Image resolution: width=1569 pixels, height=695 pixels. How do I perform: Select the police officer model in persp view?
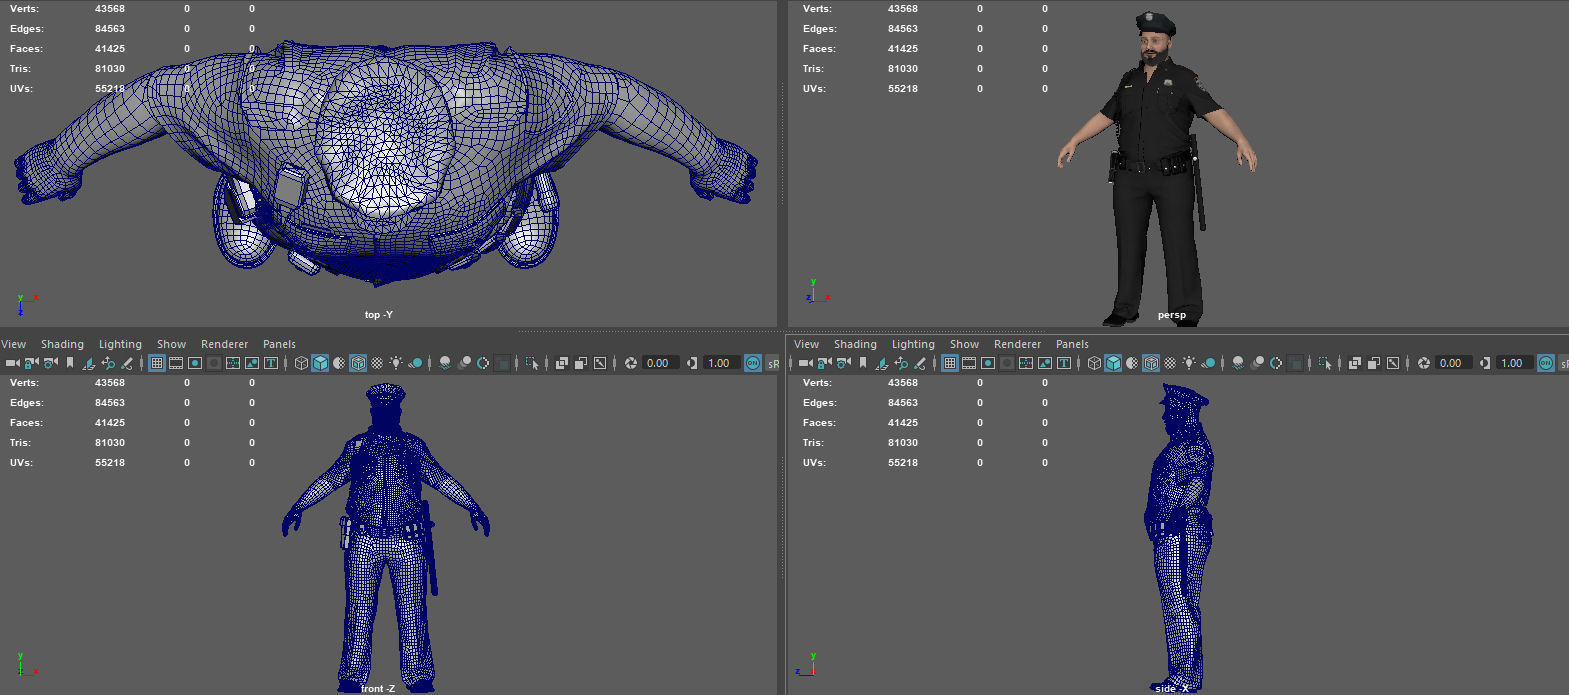point(1158,170)
